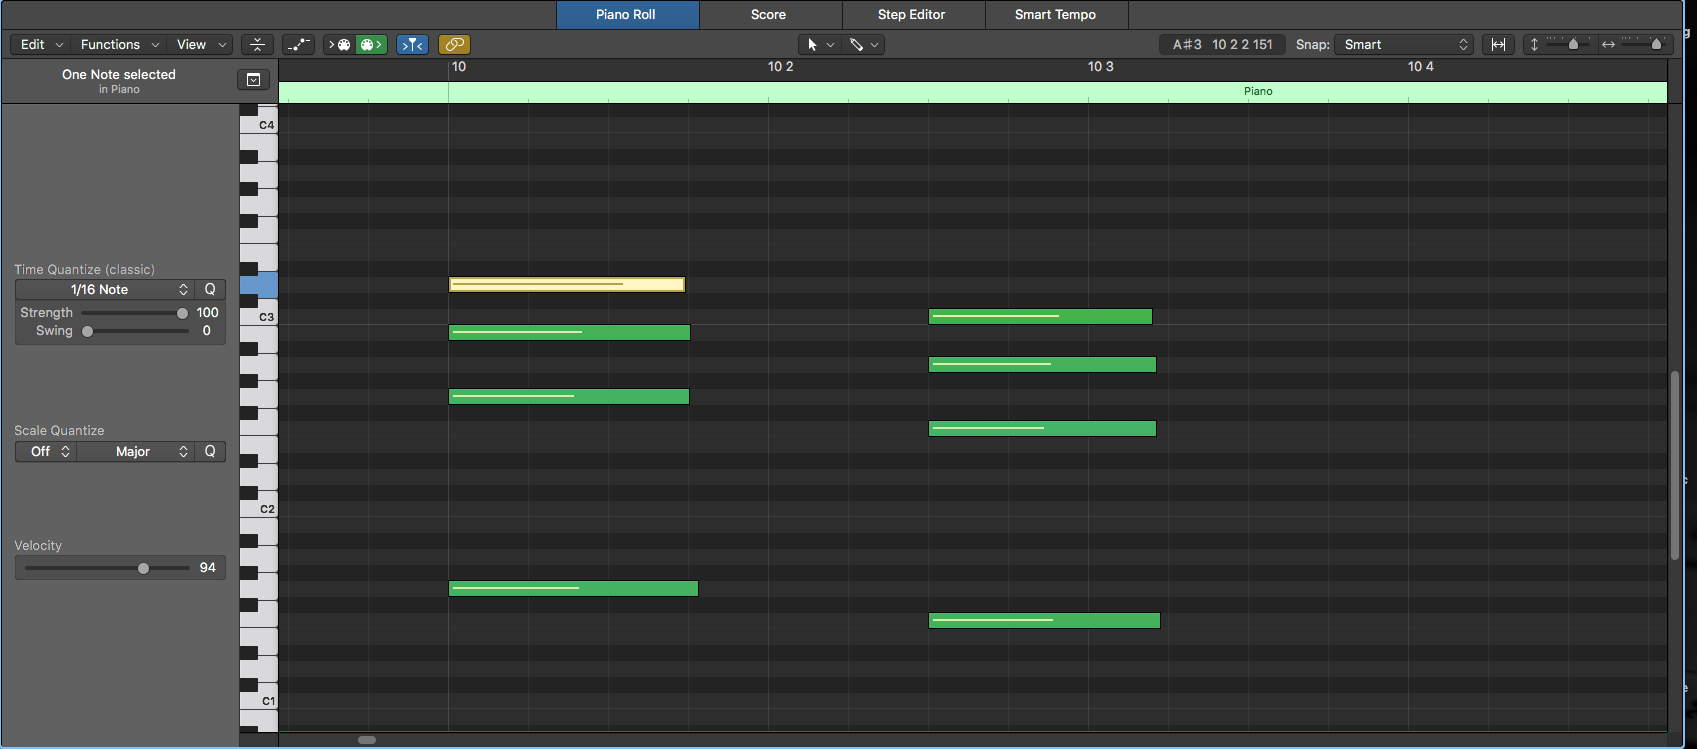
Task: Click the yellow Link button
Action: tap(454, 44)
